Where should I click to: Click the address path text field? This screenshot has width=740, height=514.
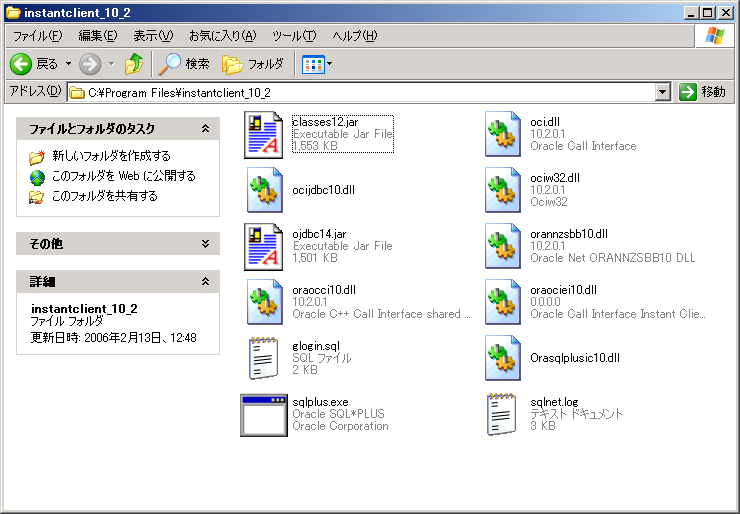pyautogui.click(x=361, y=93)
